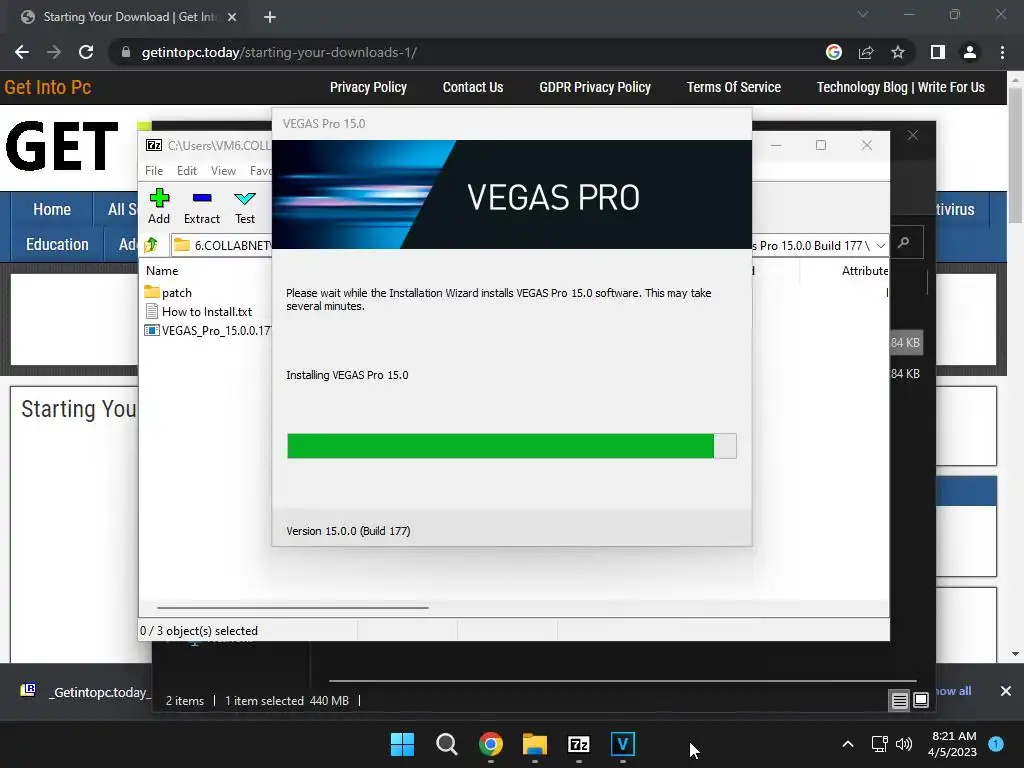Expand the 7-Zip address path dropdown
The image size is (1024, 768).
click(x=881, y=246)
